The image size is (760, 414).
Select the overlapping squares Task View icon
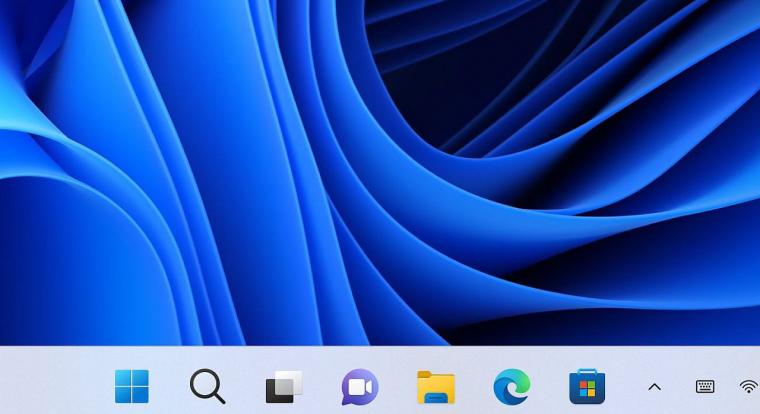click(x=284, y=386)
